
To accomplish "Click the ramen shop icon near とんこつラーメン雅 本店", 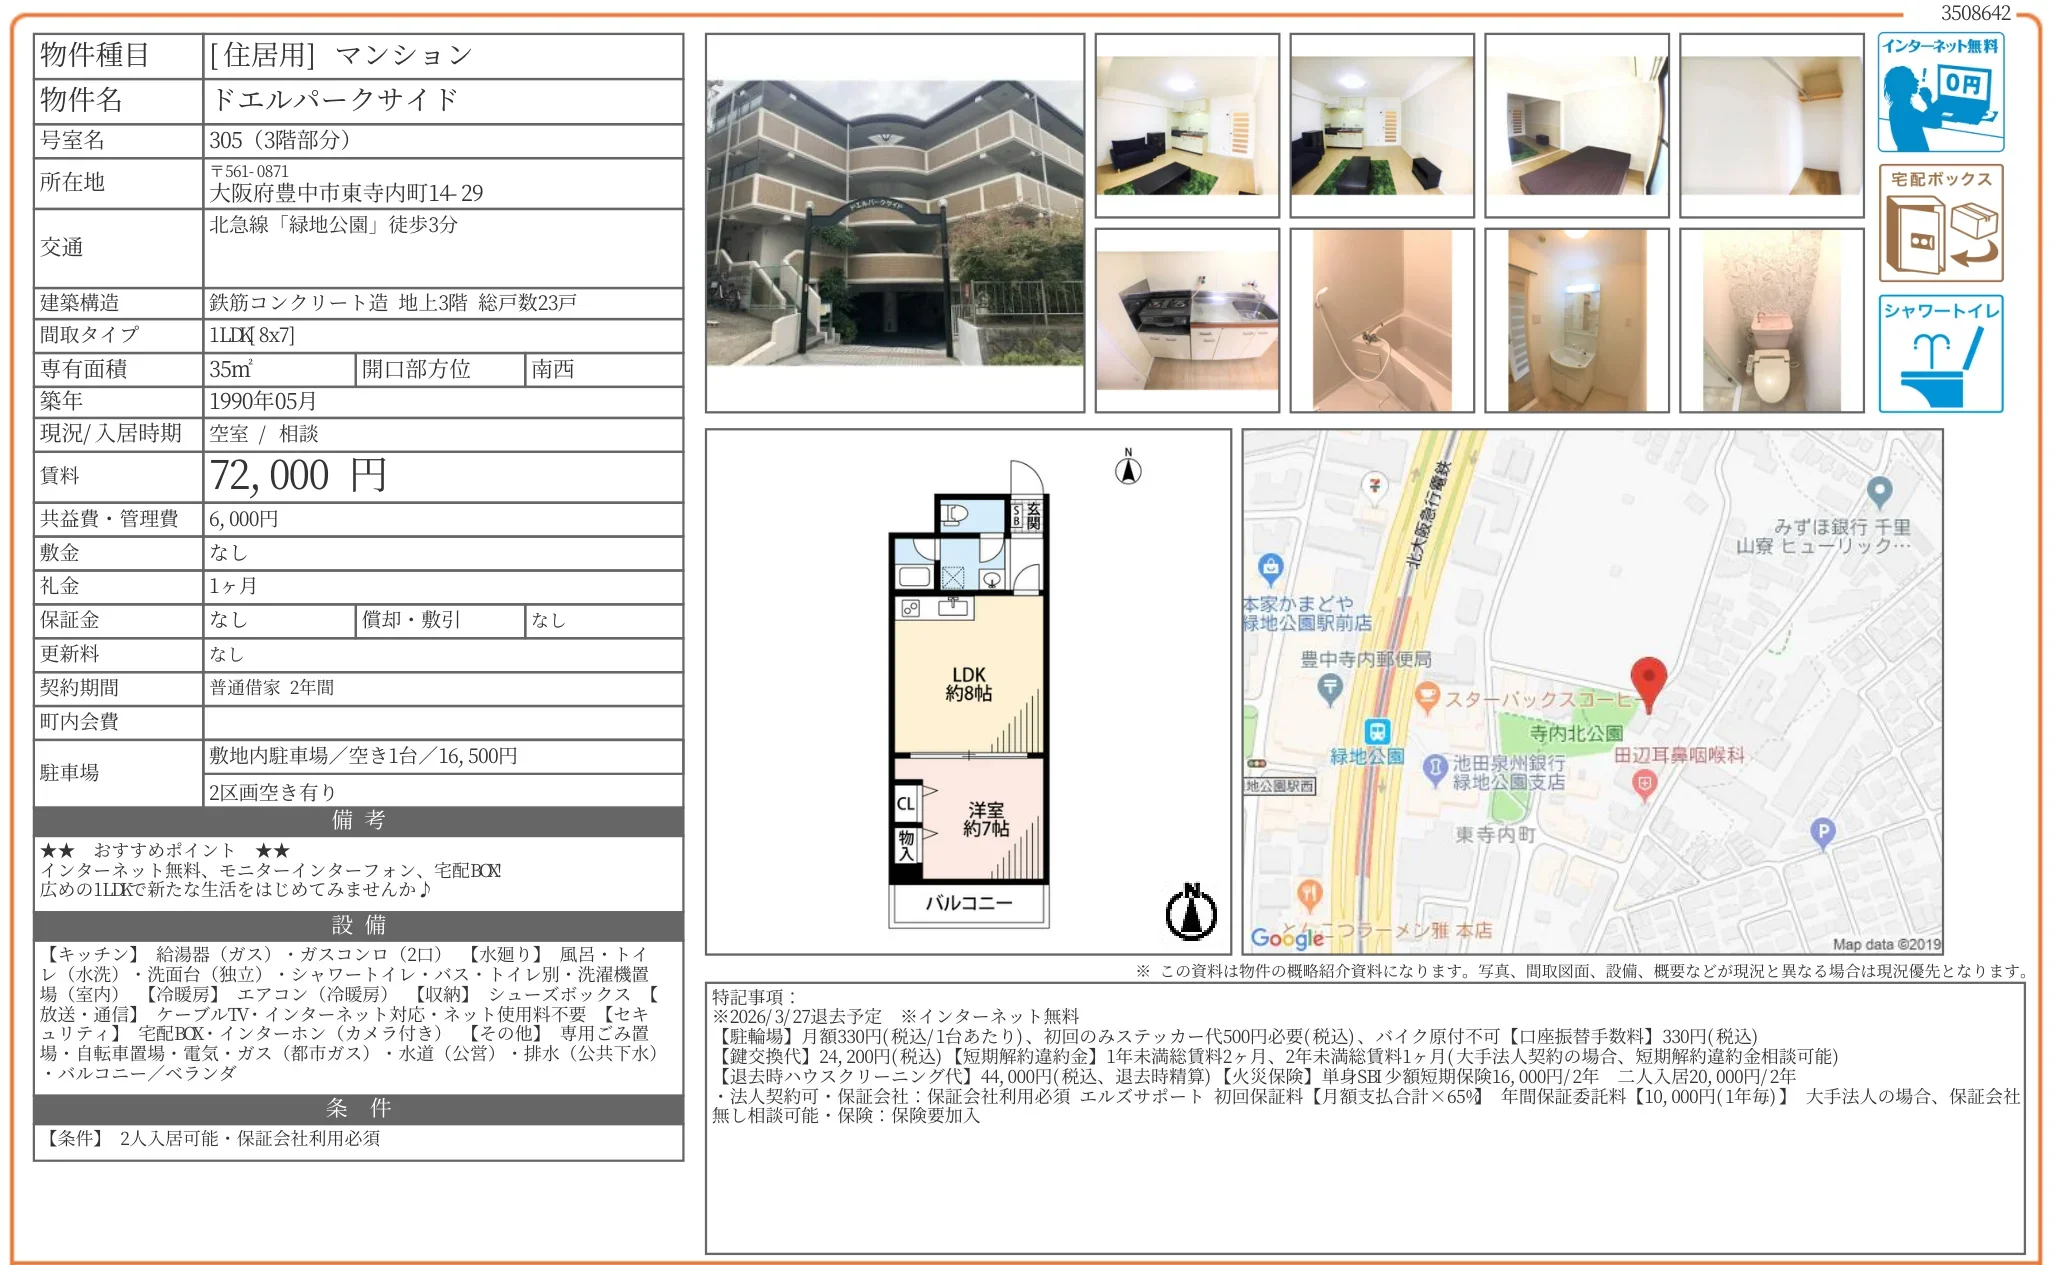I will 1310,897.
